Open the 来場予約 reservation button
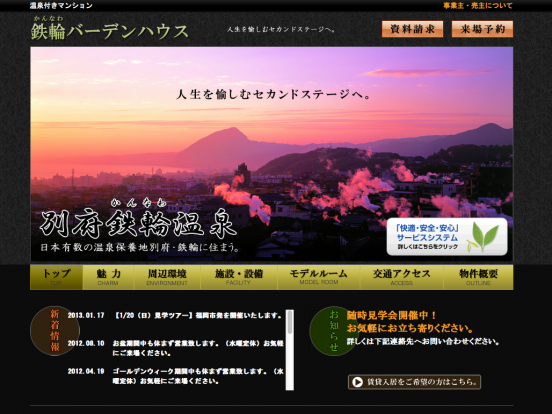552x414 pixels. coord(482,29)
